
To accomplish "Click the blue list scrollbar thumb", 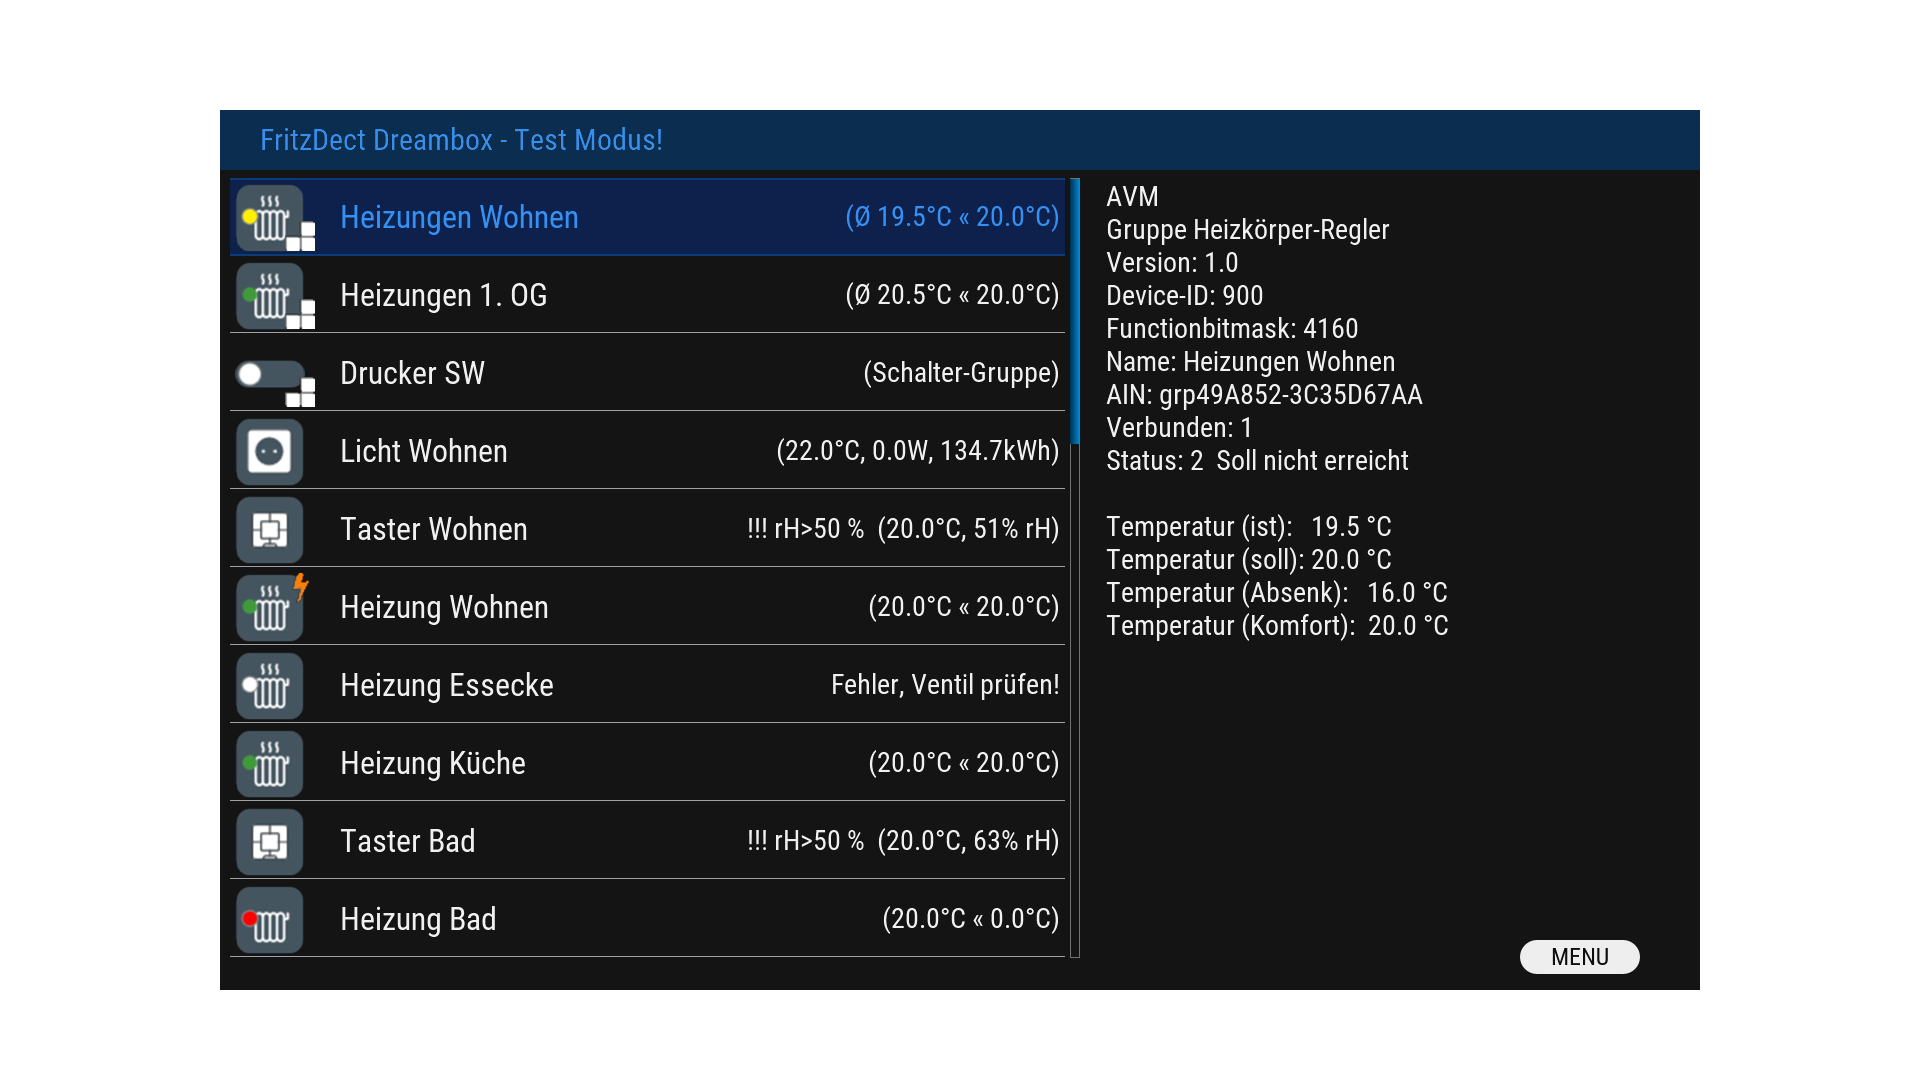I will tap(1075, 311).
